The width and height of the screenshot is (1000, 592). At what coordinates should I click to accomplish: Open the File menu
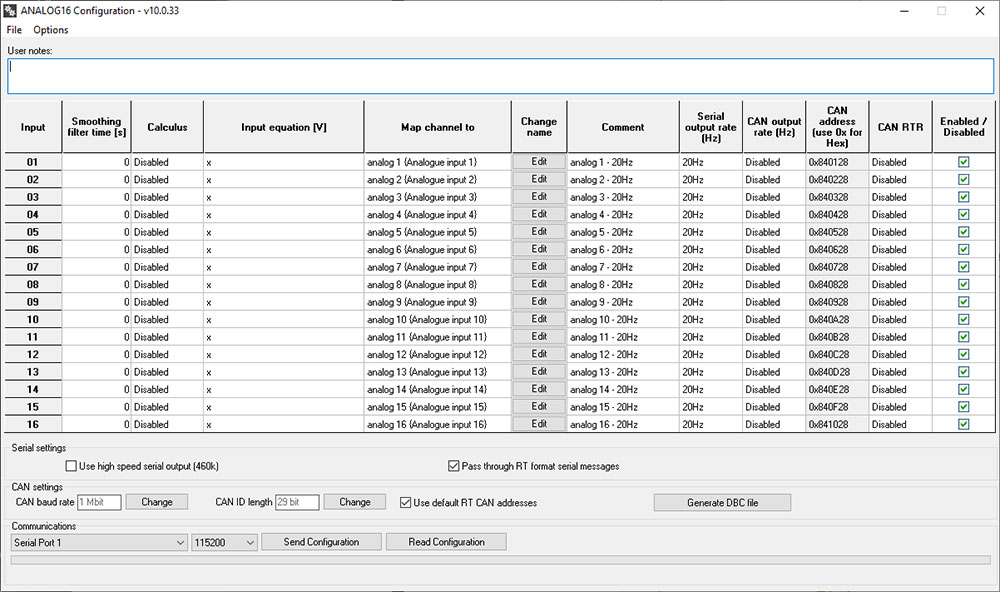(14, 30)
